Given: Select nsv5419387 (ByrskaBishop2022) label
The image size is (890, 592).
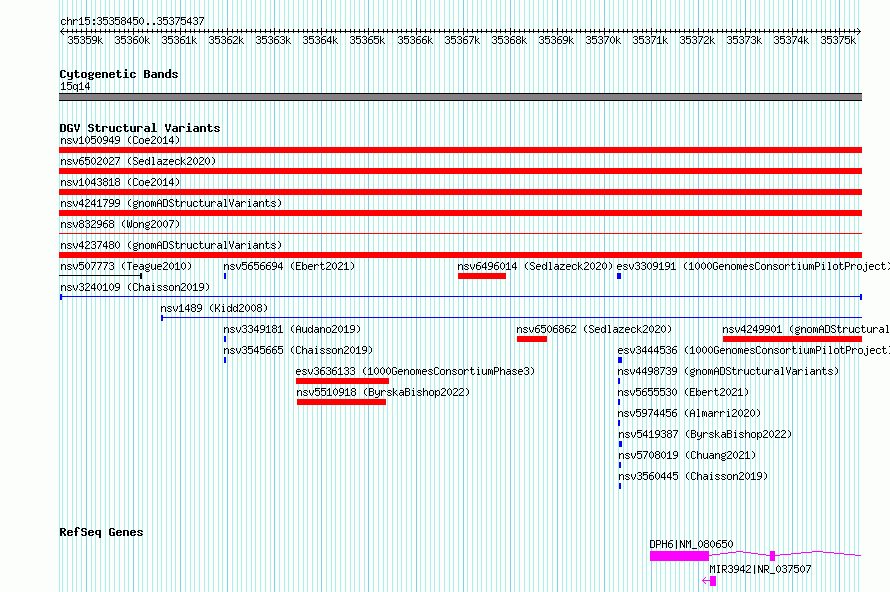Looking at the screenshot, I should [705, 434].
